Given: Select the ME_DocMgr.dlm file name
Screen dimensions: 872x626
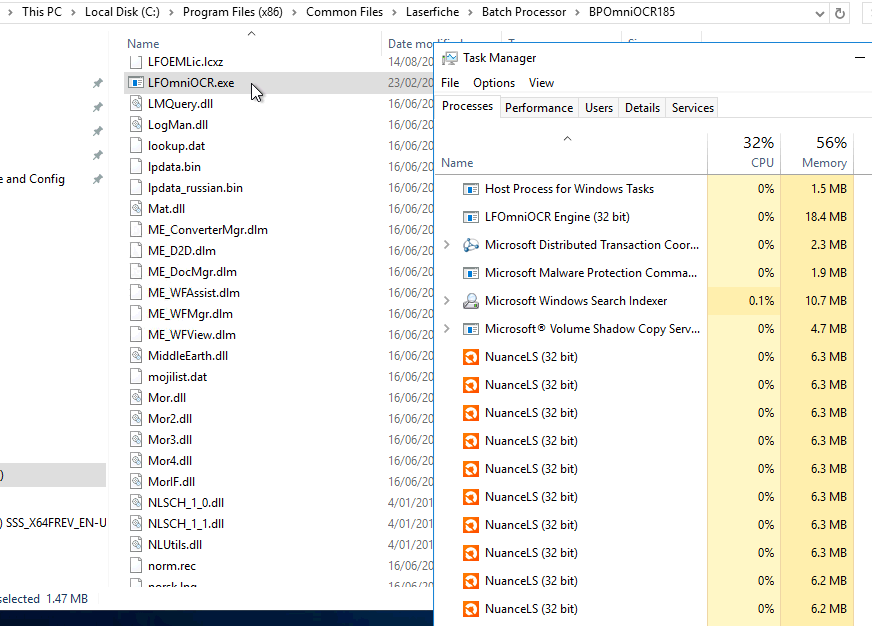Looking at the screenshot, I should [x=192, y=272].
